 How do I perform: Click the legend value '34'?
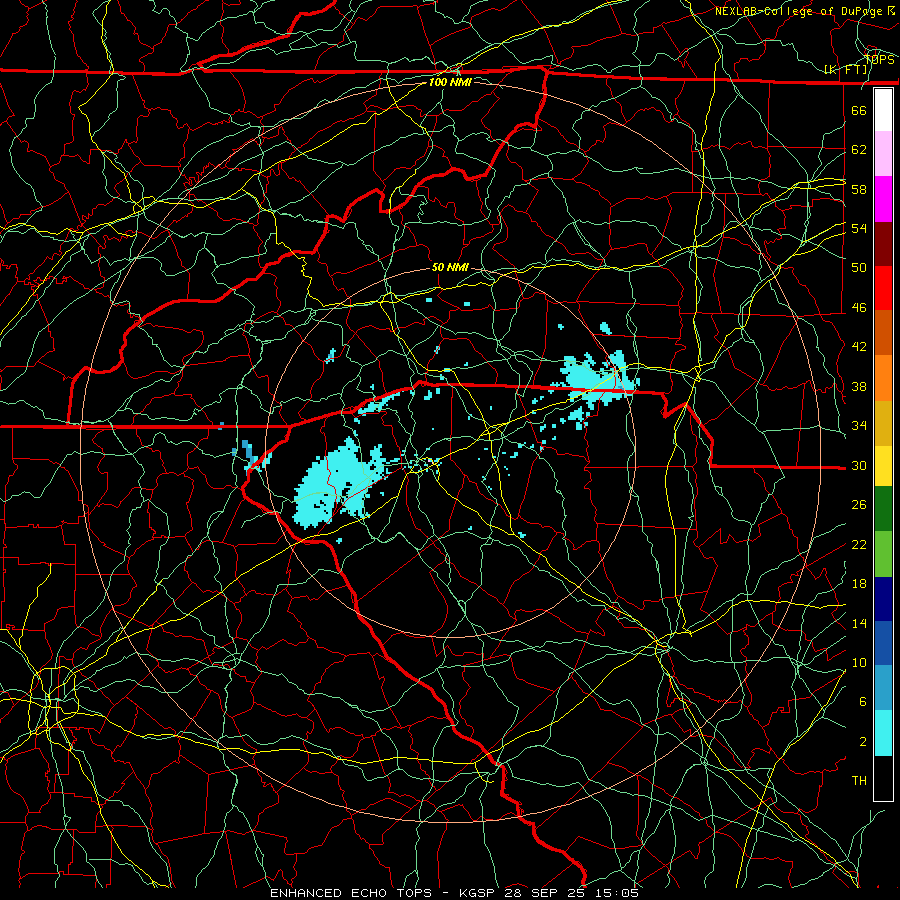tap(859, 426)
